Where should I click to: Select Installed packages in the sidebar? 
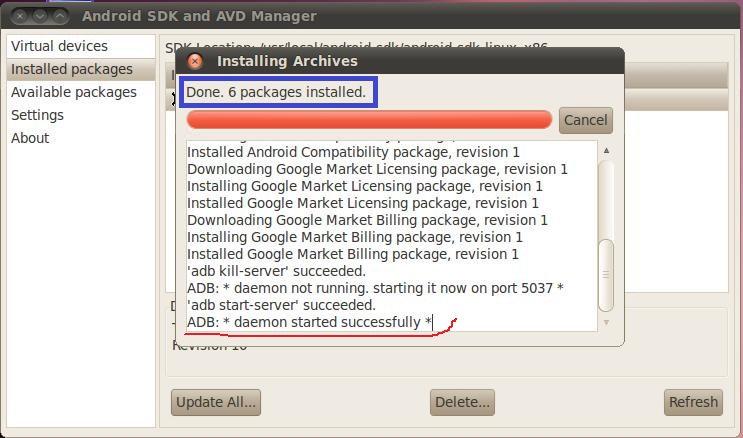click(x=71, y=69)
